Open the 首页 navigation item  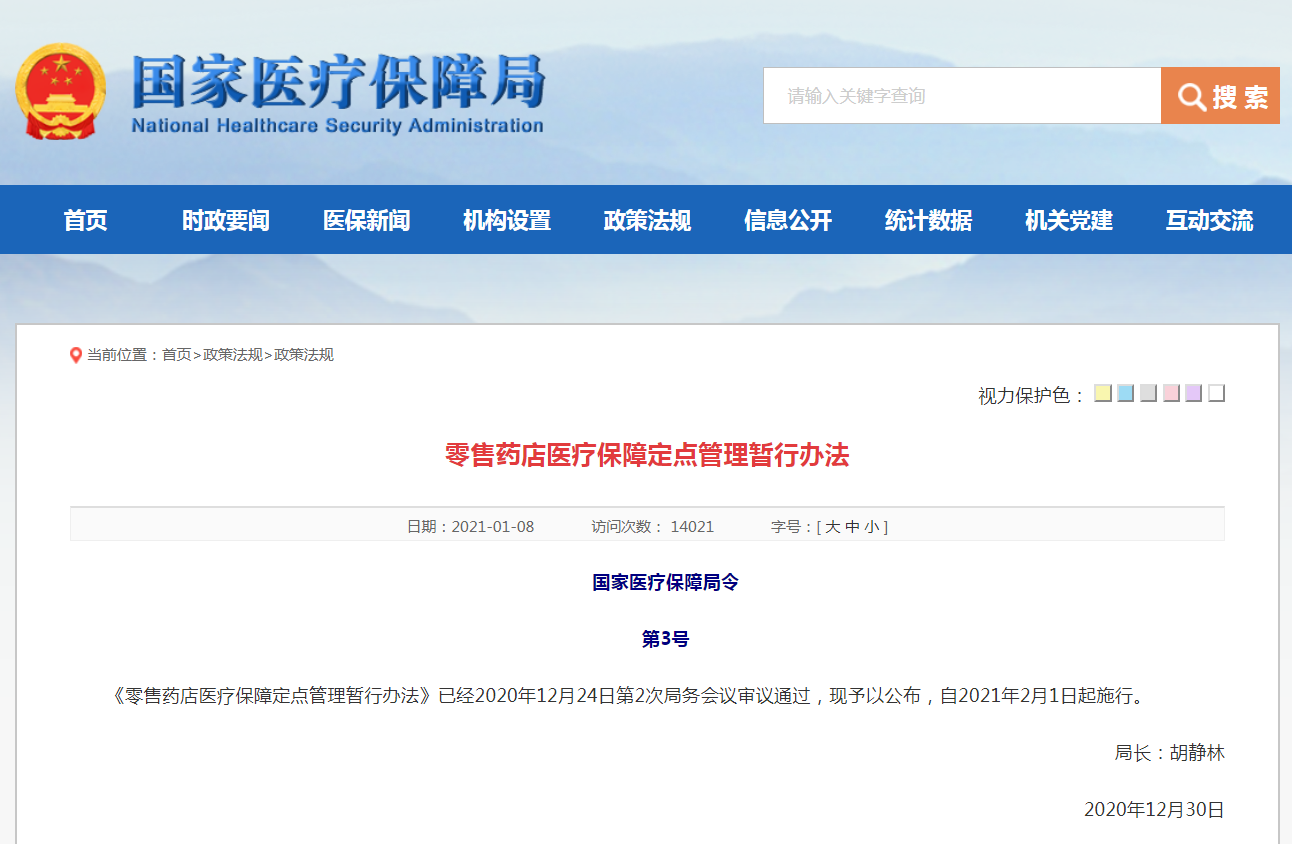(85, 220)
